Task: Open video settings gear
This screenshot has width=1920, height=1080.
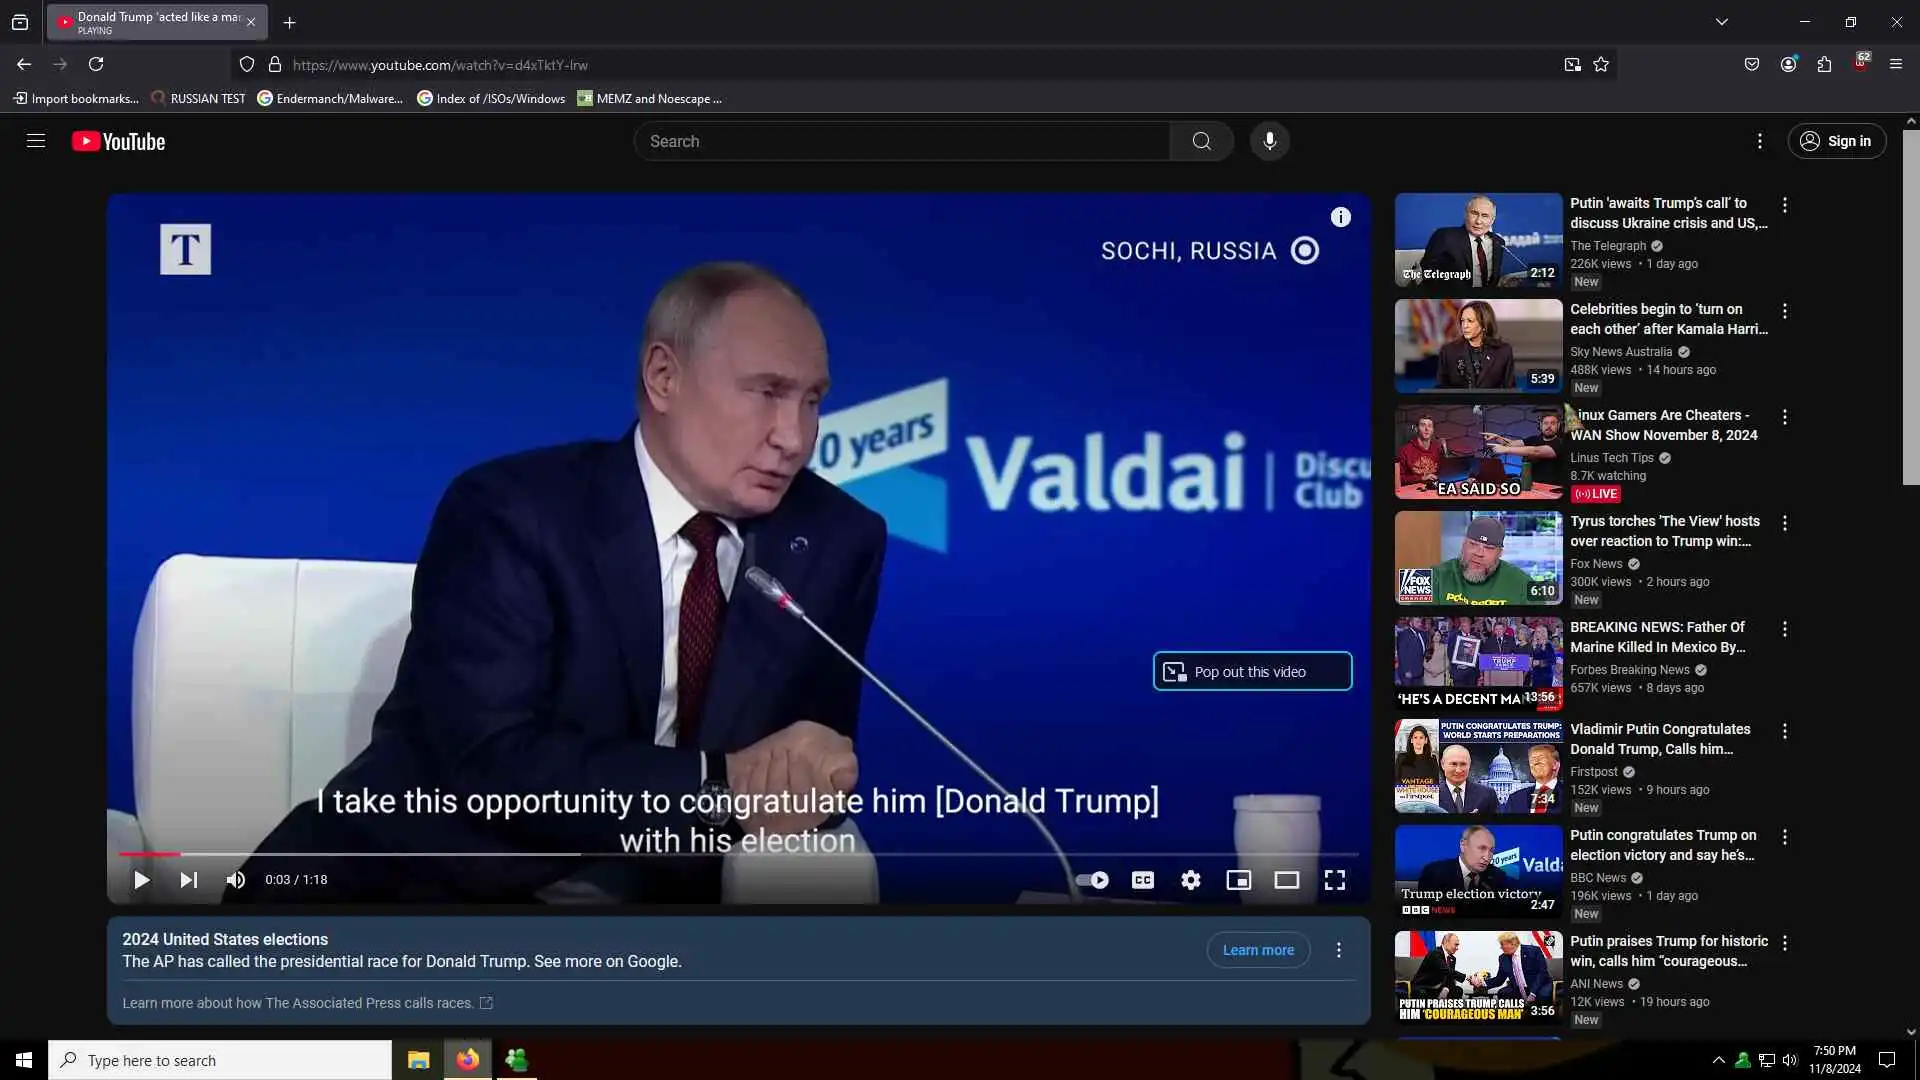Action: [x=1190, y=880]
